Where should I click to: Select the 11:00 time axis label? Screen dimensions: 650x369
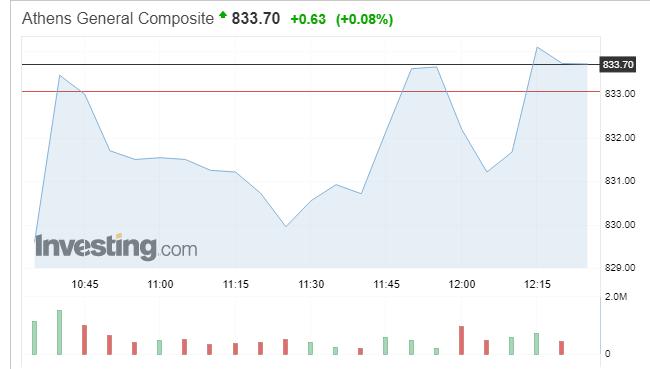[160, 284]
